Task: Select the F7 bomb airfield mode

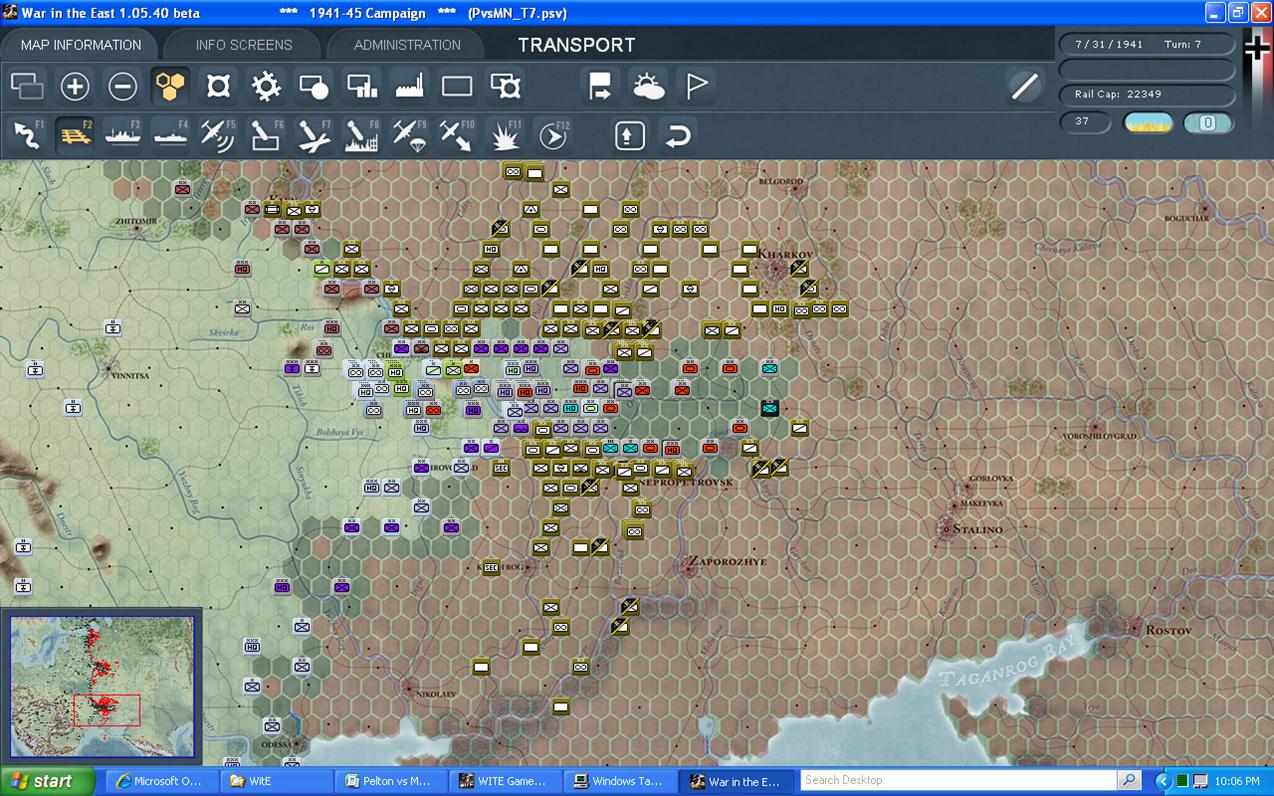Action: point(314,135)
